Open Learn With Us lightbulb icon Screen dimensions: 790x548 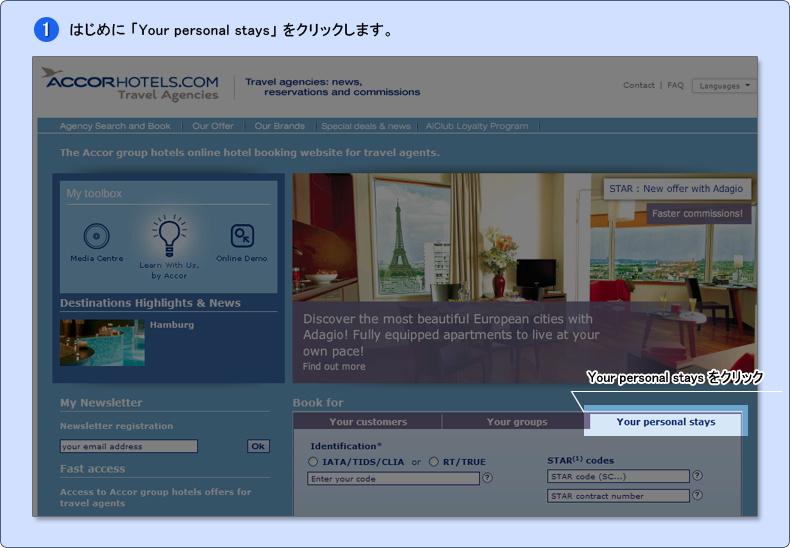[169, 235]
